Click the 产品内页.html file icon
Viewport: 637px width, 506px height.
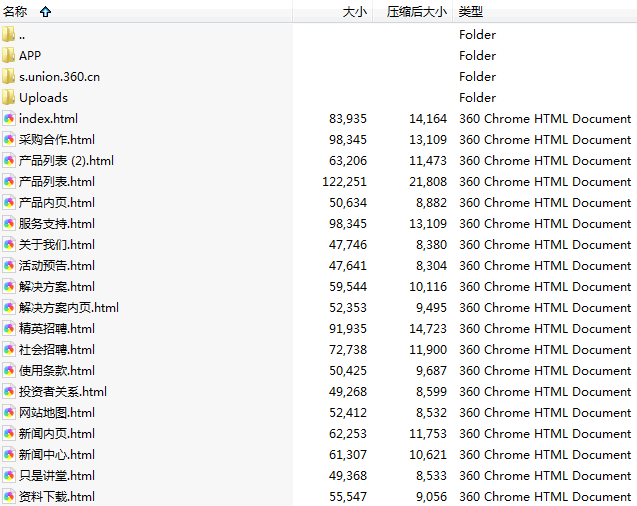coord(9,203)
